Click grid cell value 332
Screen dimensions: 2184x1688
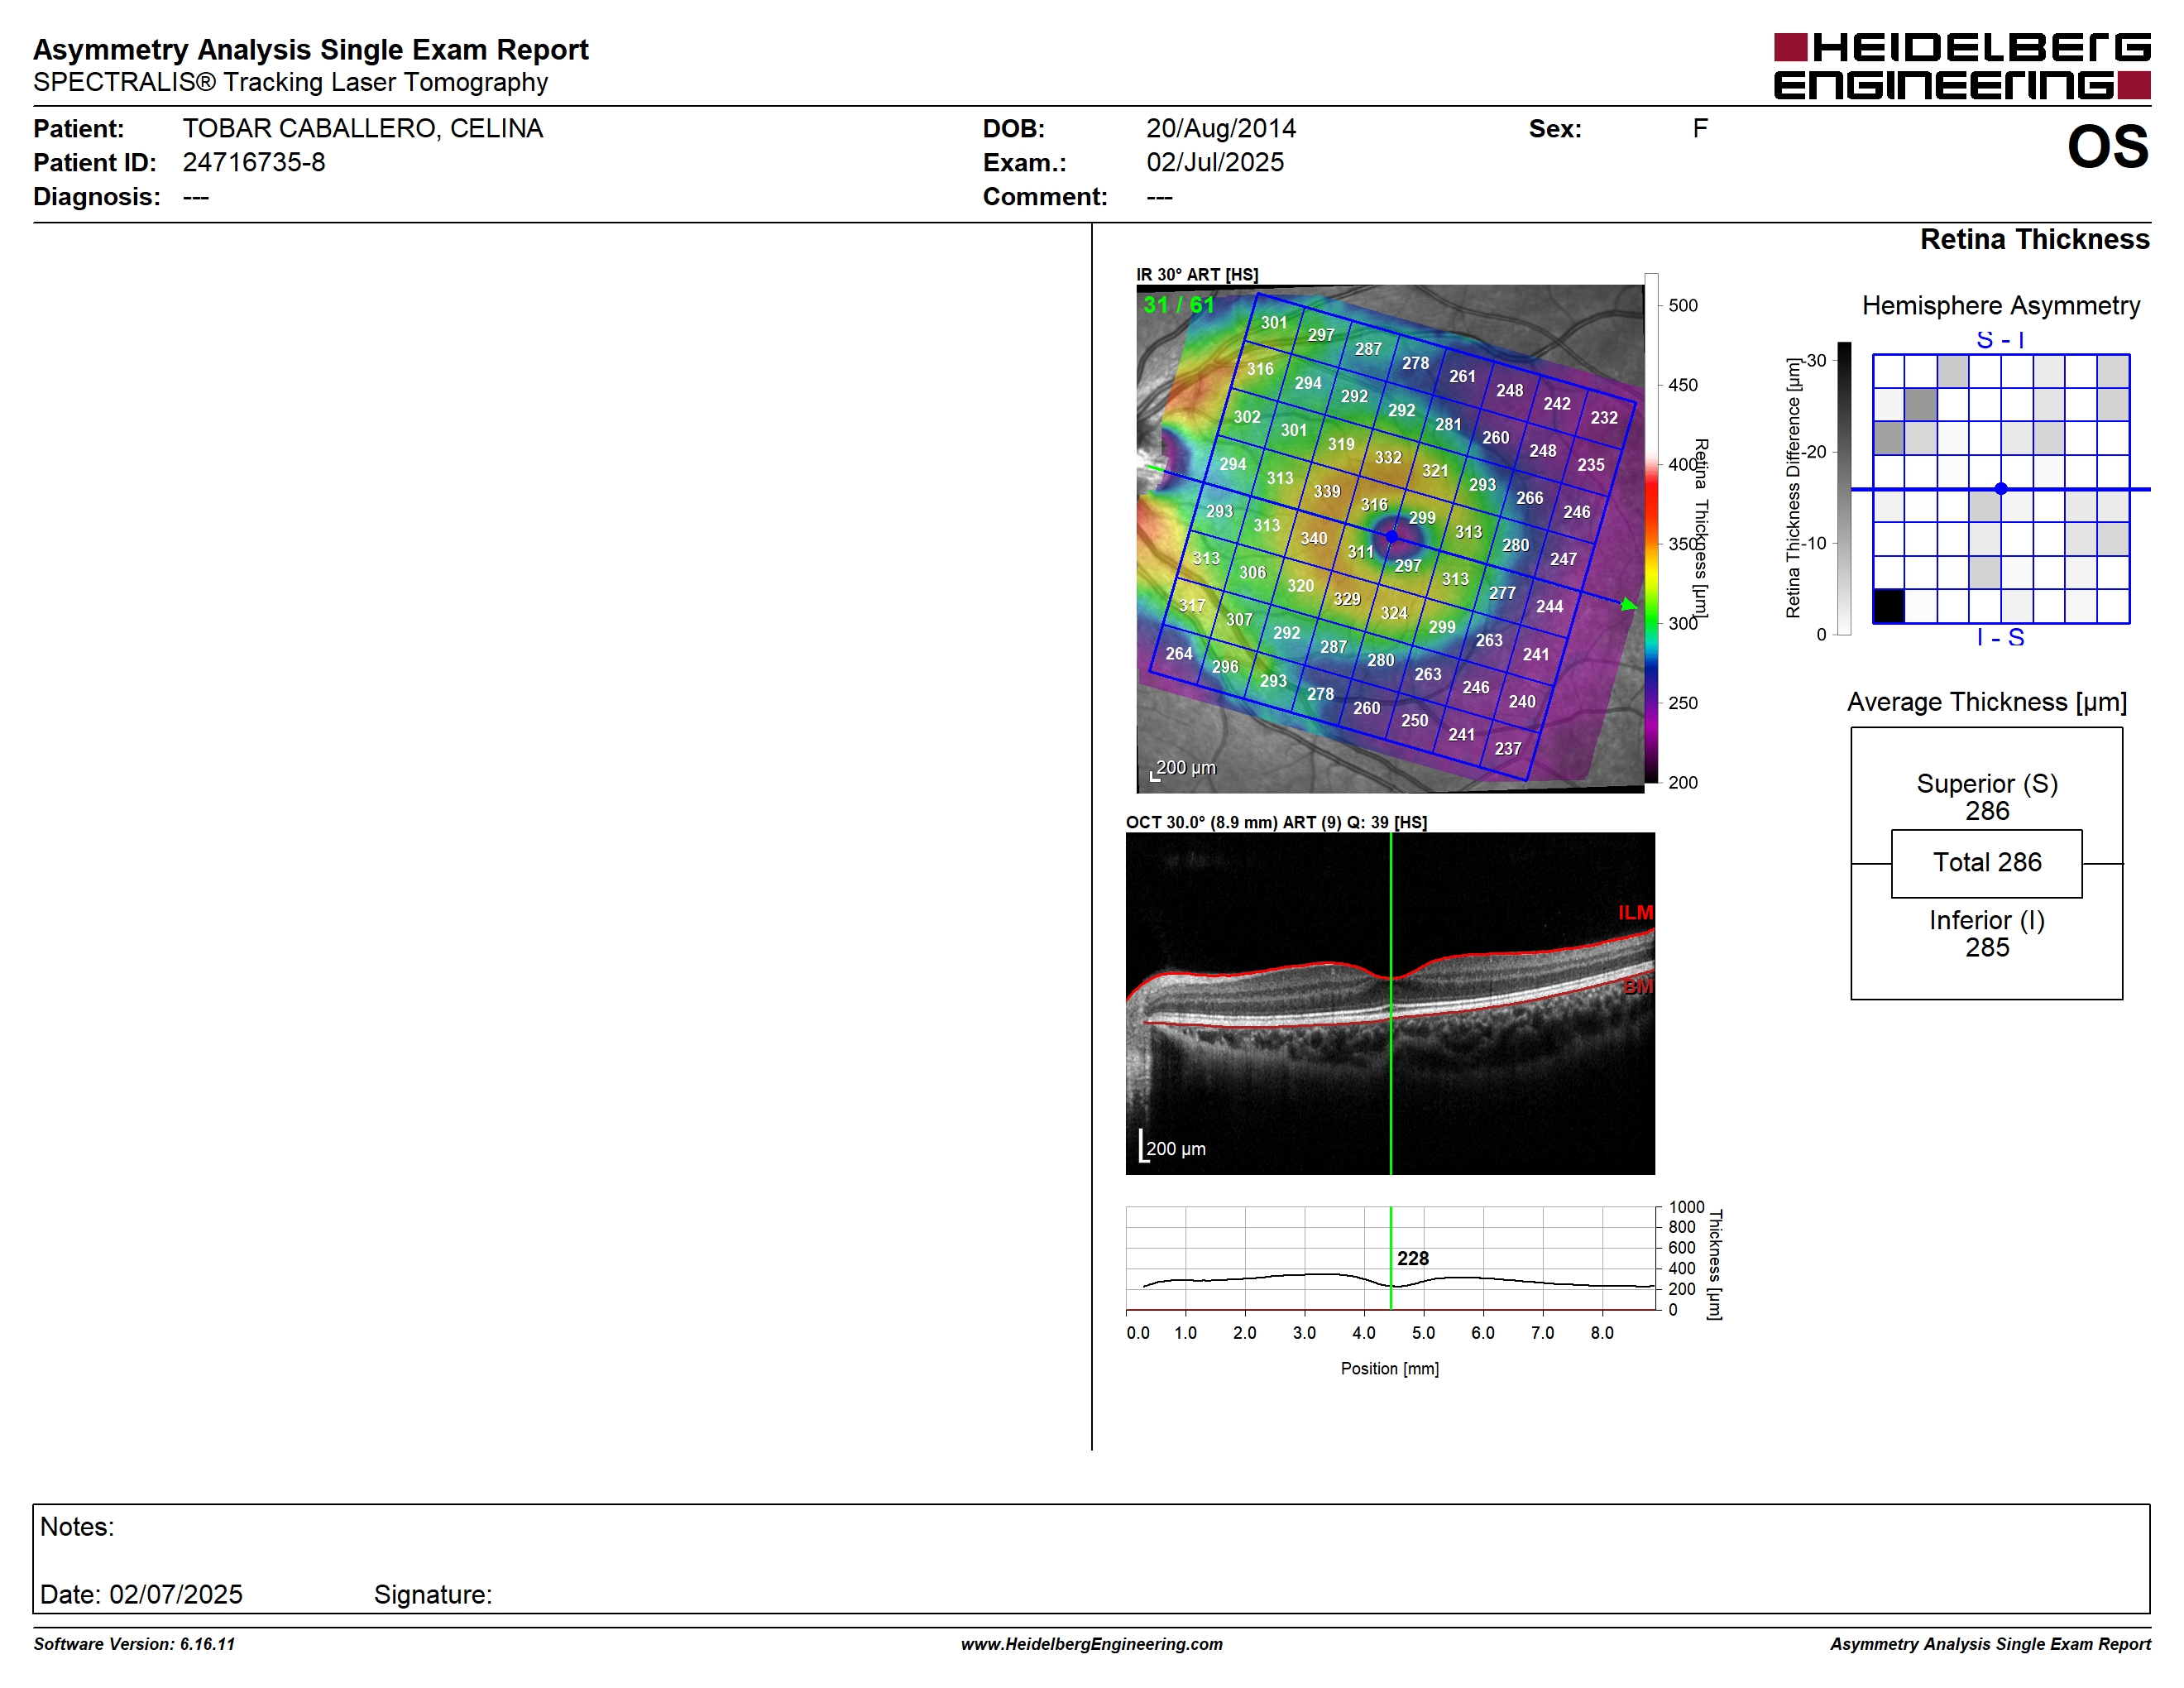pyautogui.click(x=1387, y=457)
